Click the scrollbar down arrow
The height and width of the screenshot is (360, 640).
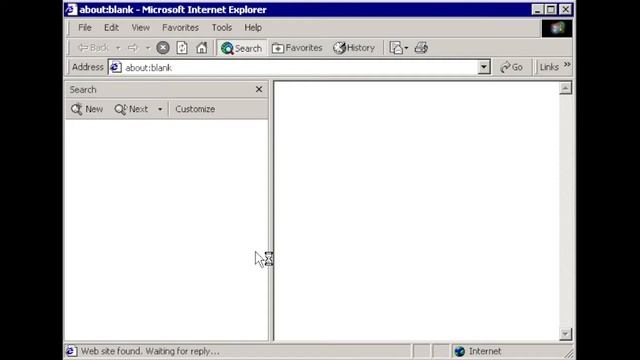pyautogui.click(x=565, y=334)
